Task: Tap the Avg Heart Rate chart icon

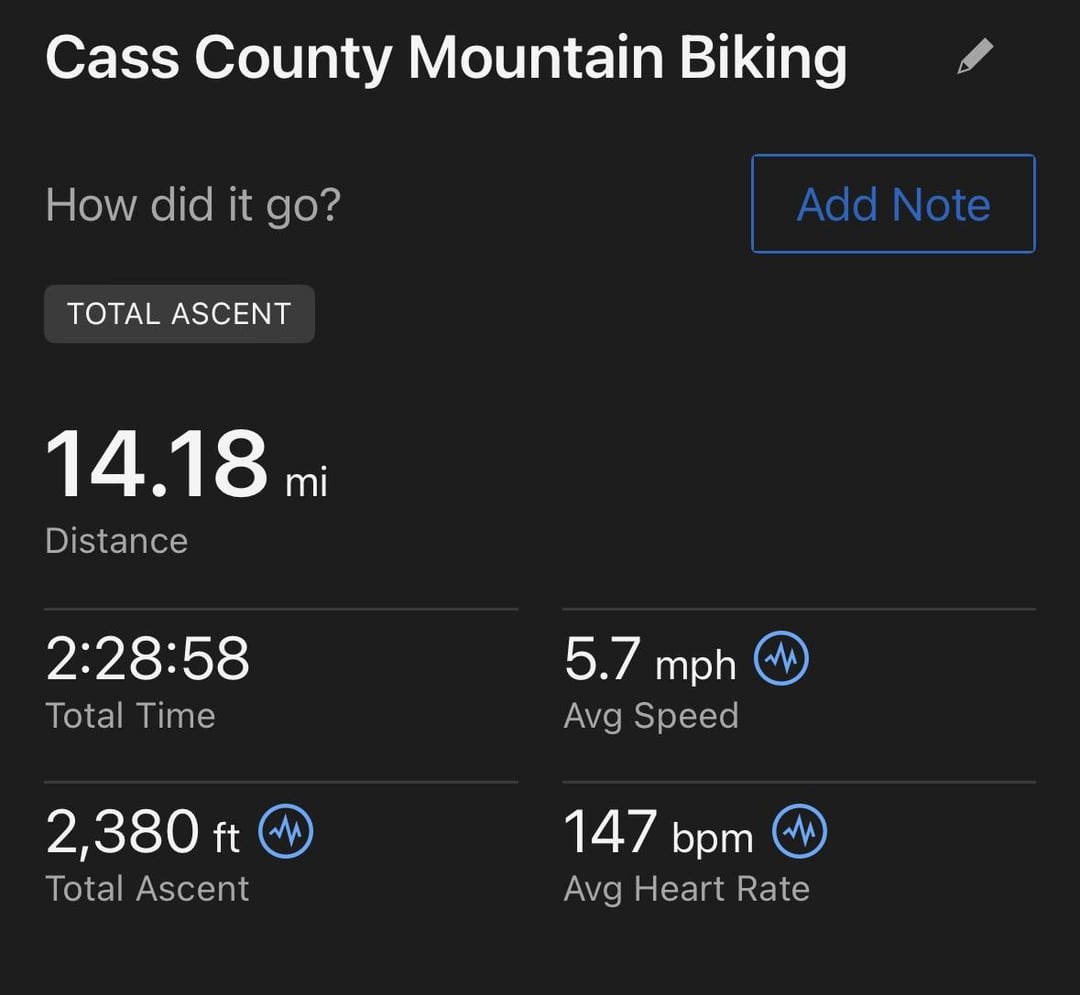Action: point(800,831)
